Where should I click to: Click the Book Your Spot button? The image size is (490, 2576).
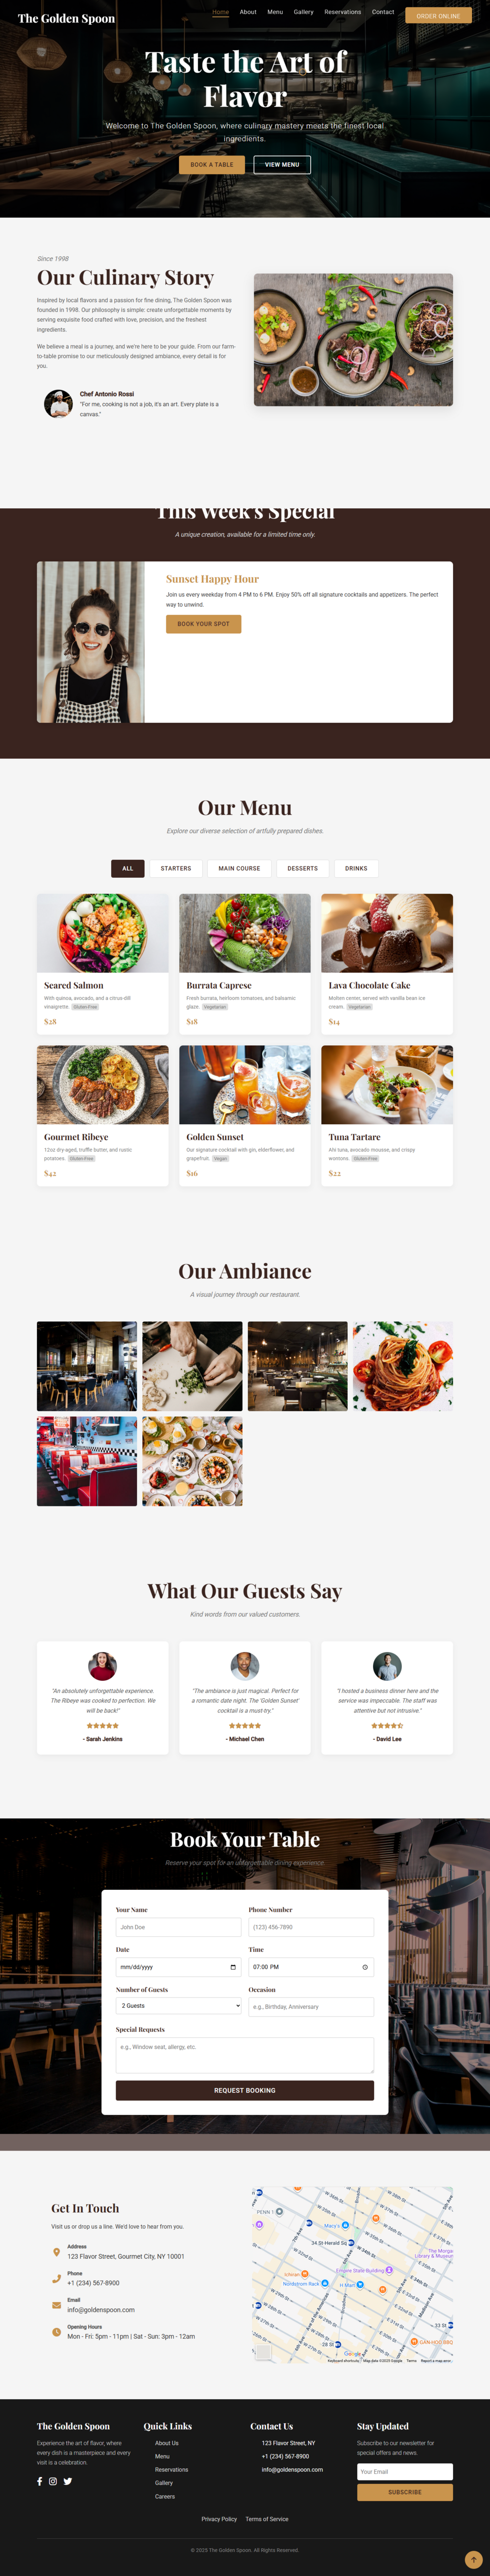pyautogui.click(x=203, y=624)
